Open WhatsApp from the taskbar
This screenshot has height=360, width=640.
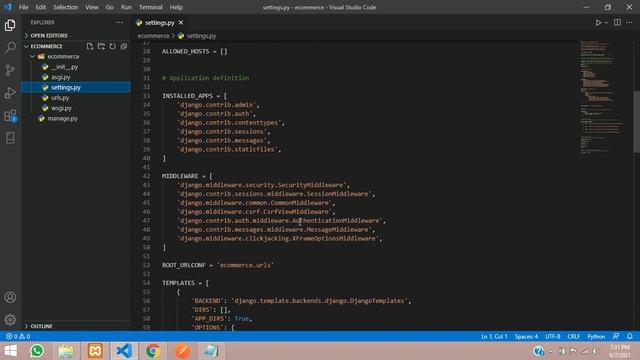coord(37,351)
